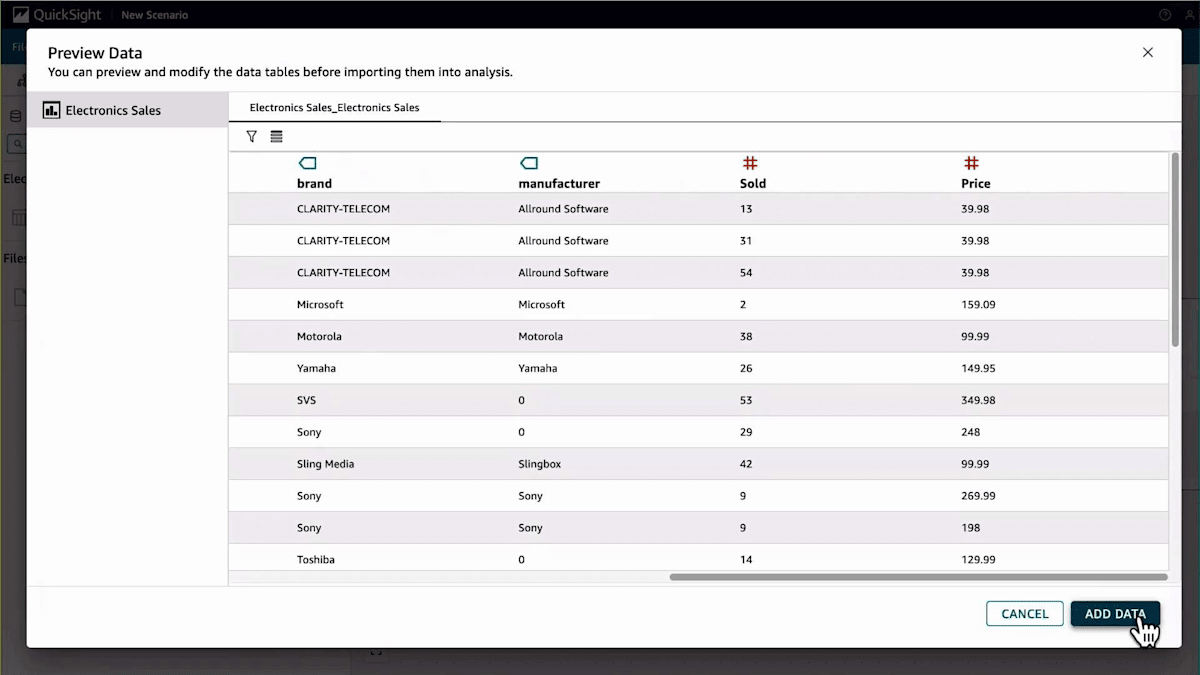
Task: Click the Sold value 53
Action: pyautogui.click(x=746, y=400)
